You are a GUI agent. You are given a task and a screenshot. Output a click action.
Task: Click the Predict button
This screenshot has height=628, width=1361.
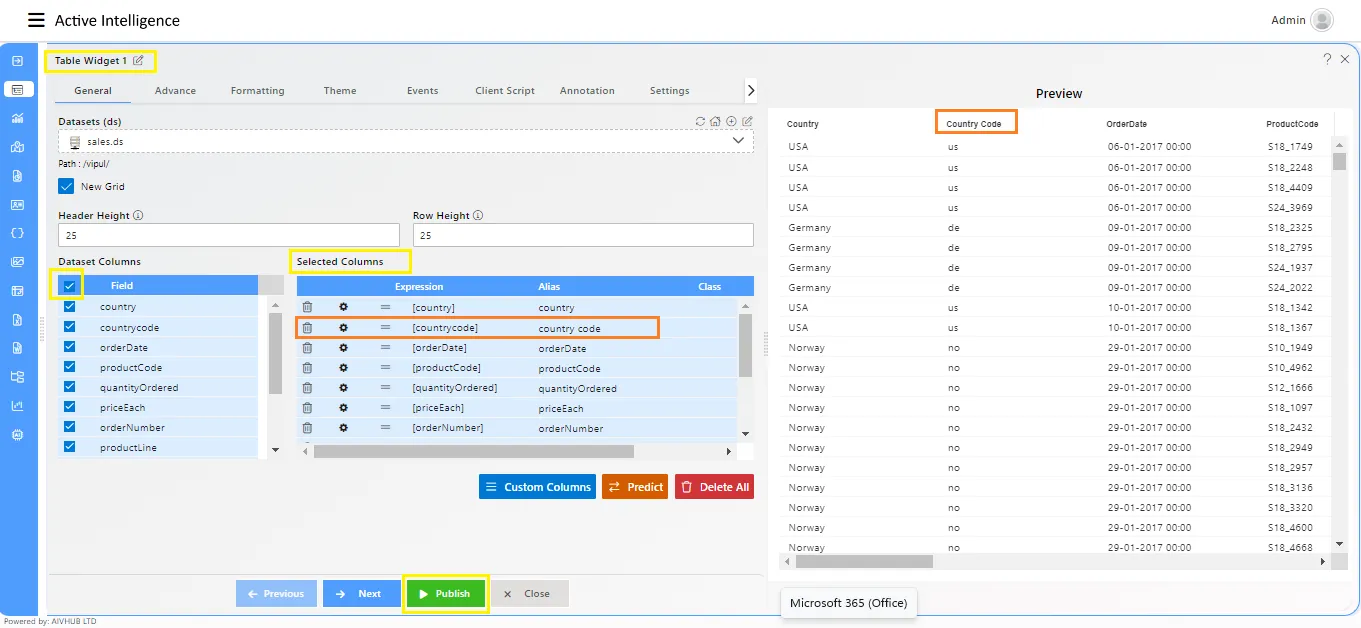tap(635, 487)
